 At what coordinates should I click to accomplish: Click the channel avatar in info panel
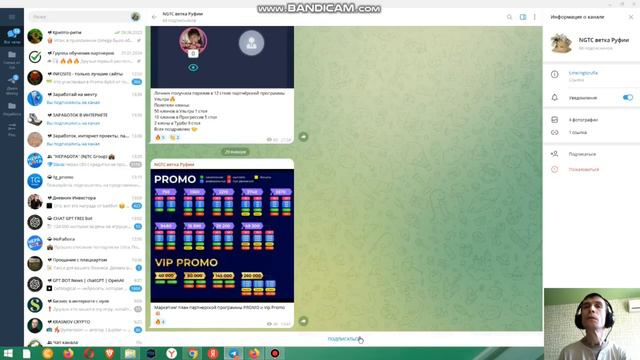pos(561,44)
